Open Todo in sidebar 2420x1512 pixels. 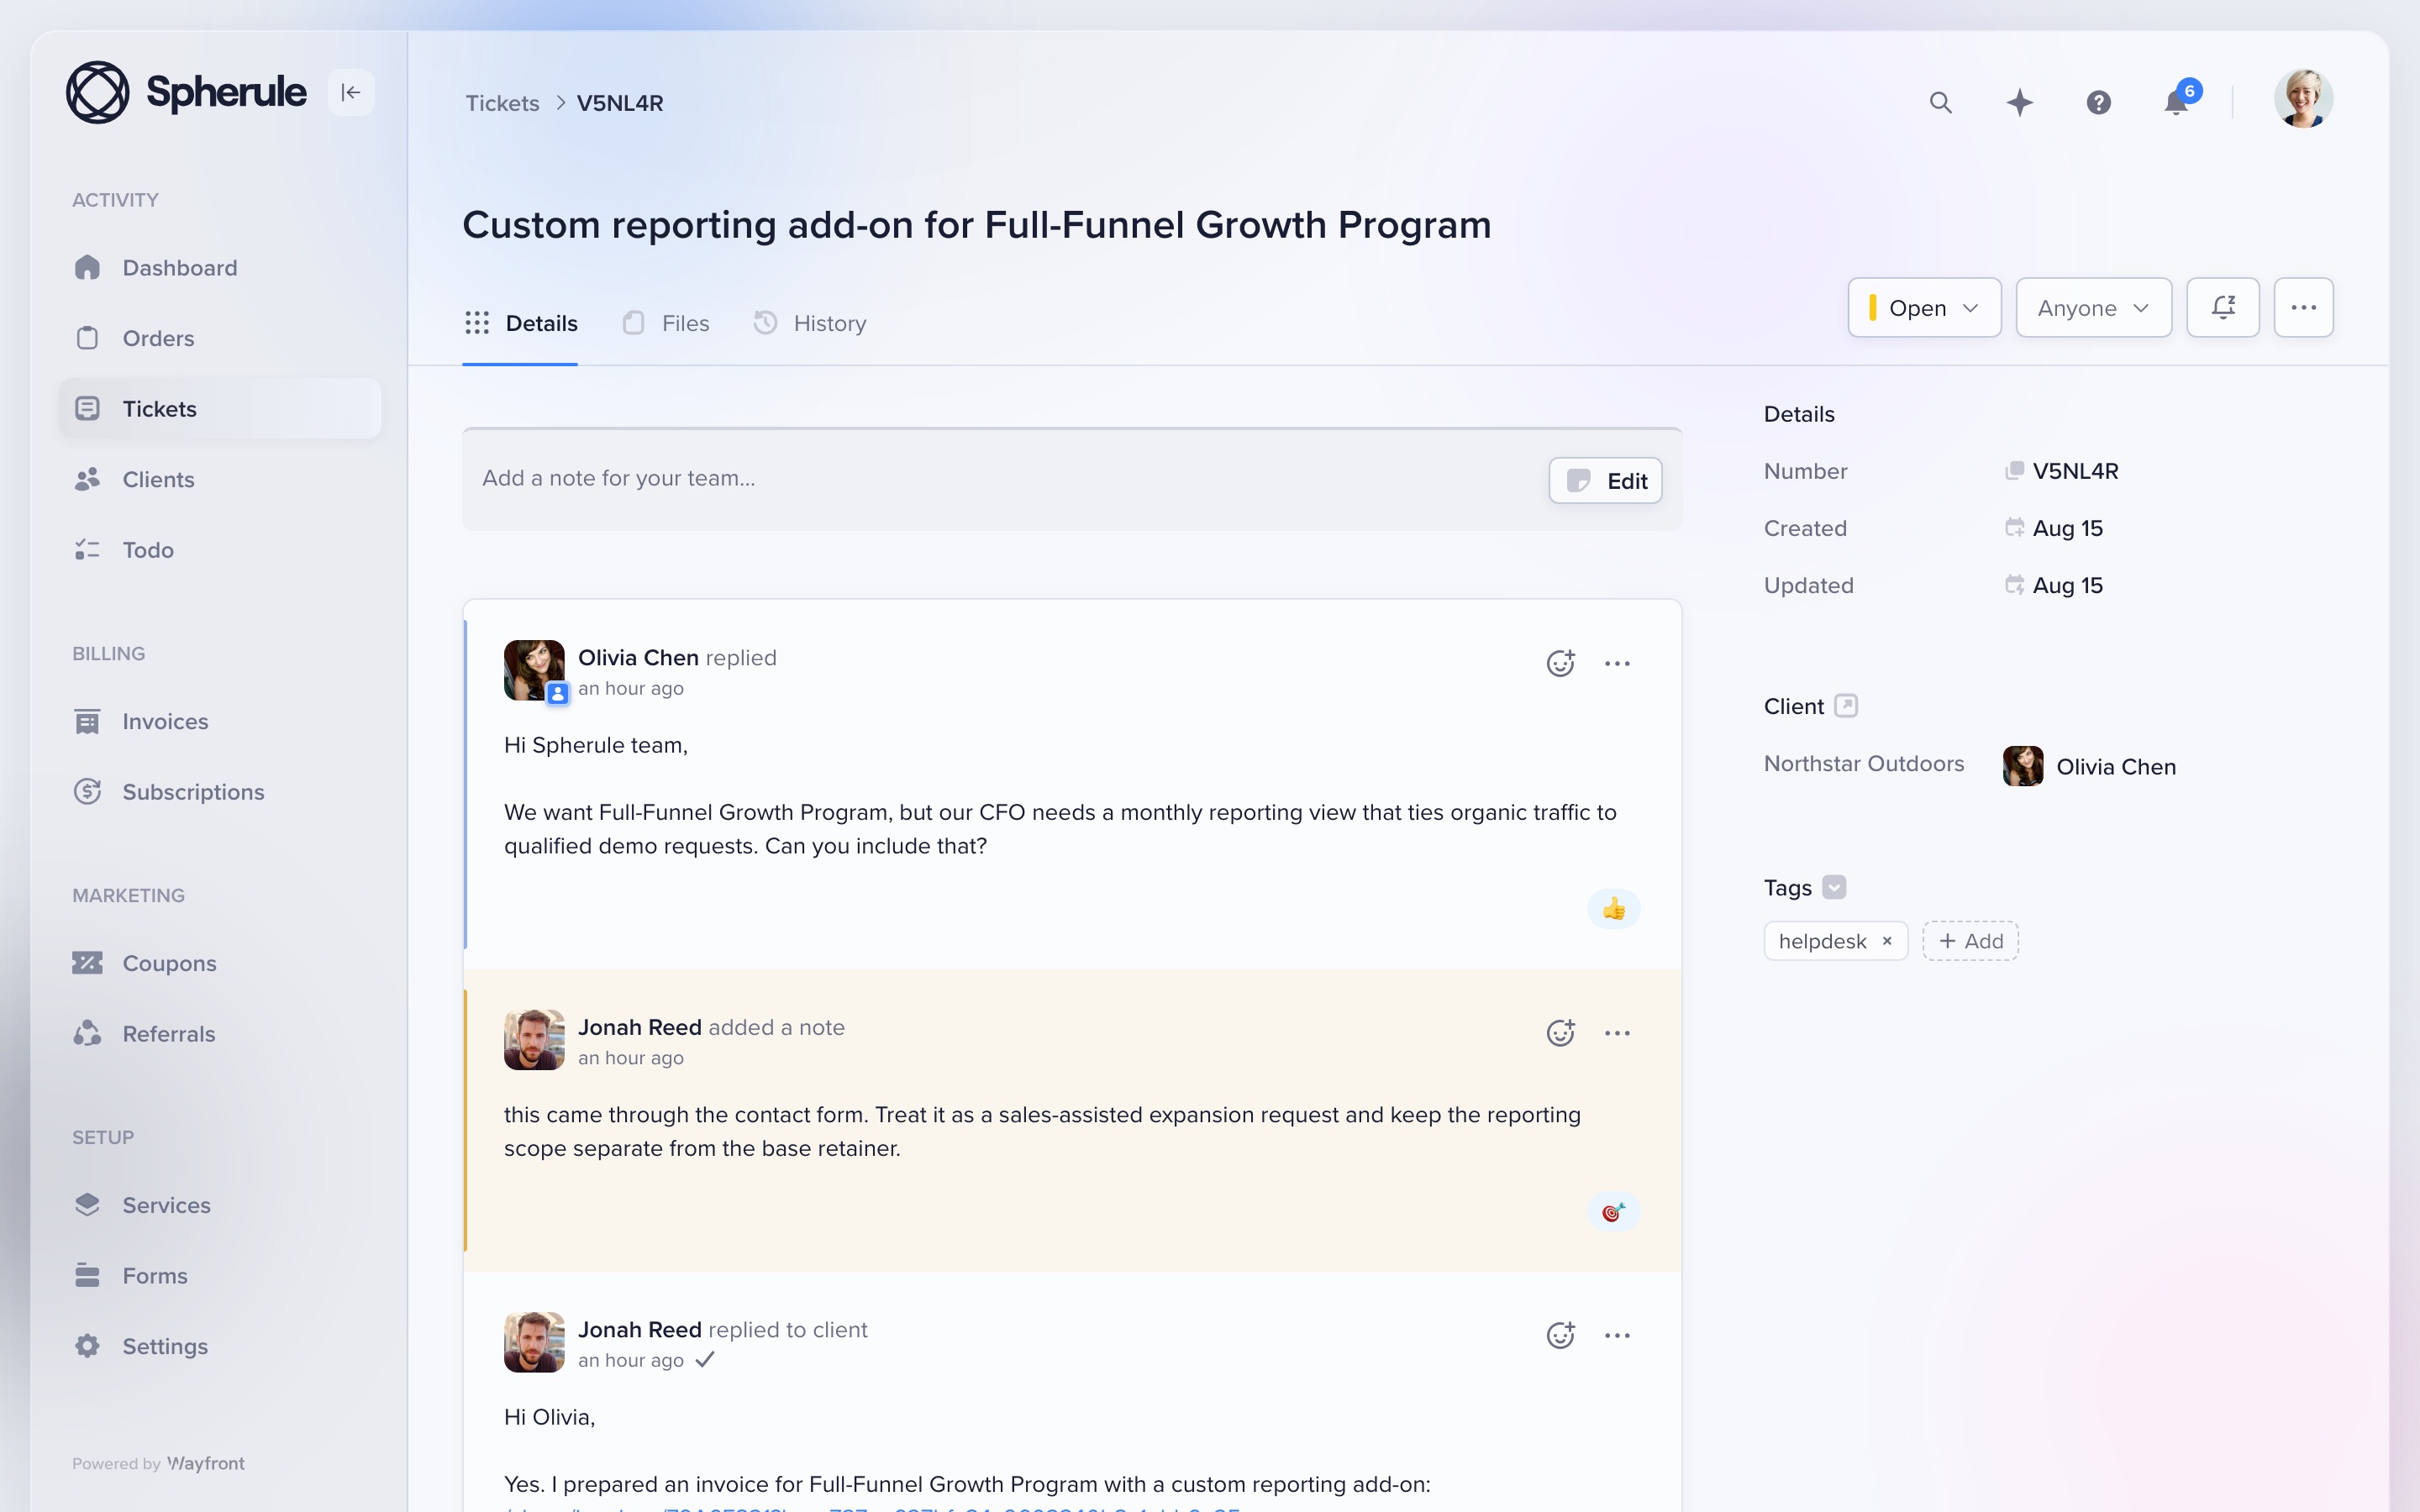tap(220, 549)
